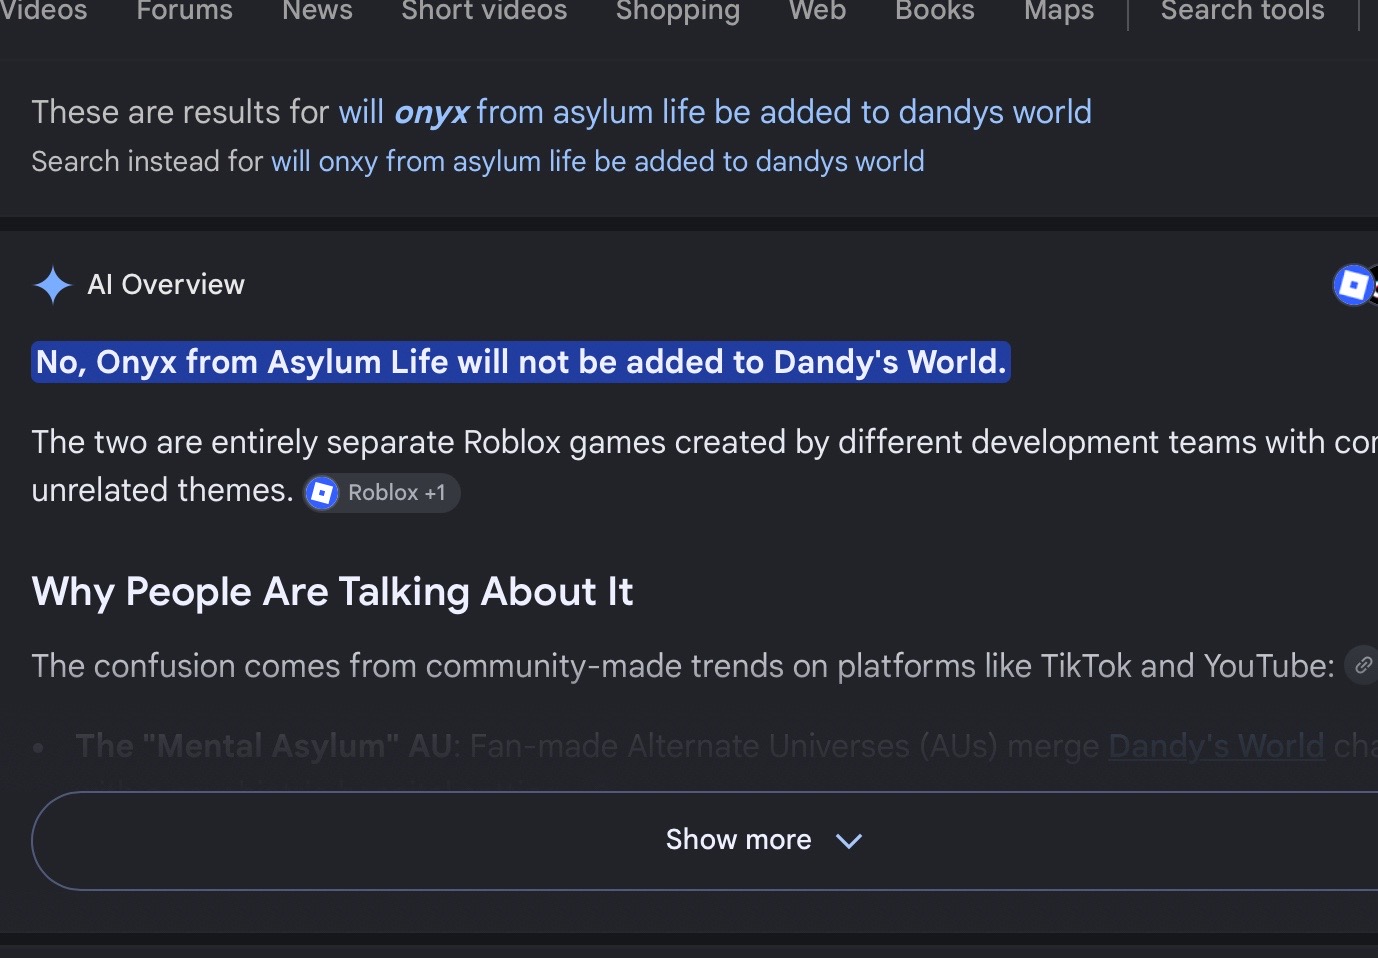Open the 'Roblox +1' source chip
The image size is (1378, 958).
click(x=382, y=493)
